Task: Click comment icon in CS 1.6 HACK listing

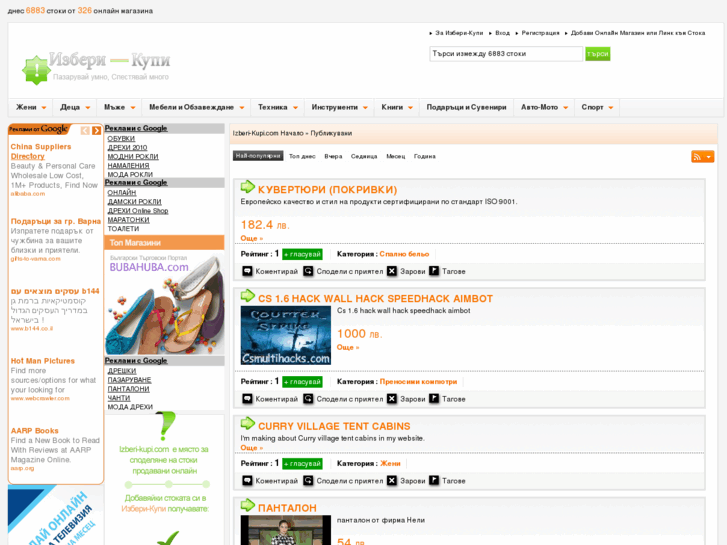Action: (x=248, y=398)
